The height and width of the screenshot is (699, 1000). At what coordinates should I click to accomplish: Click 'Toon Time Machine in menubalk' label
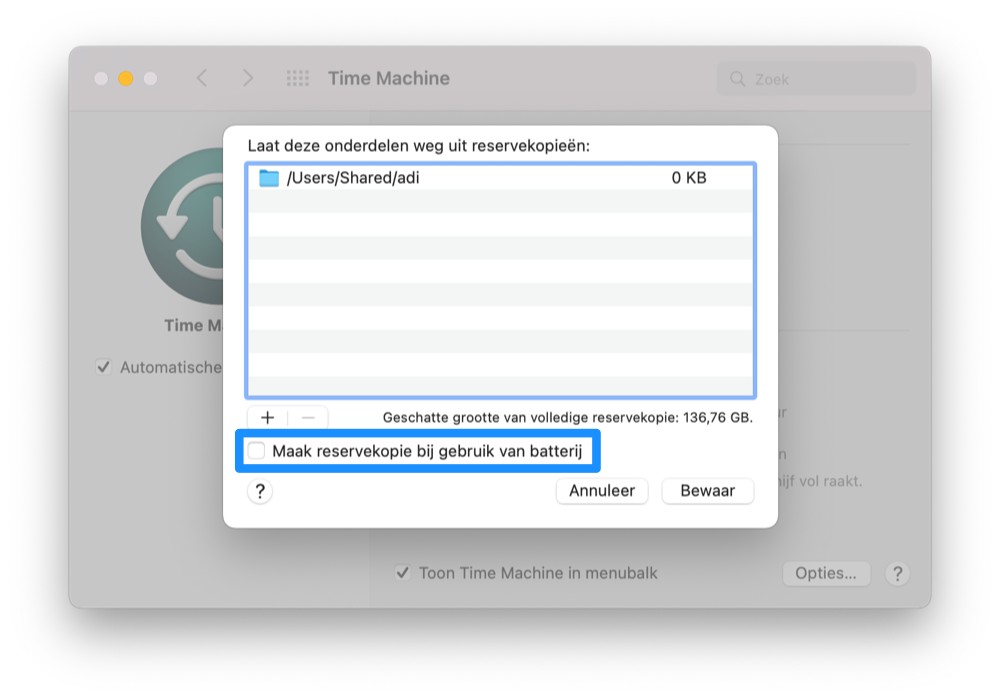pos(538,573)
